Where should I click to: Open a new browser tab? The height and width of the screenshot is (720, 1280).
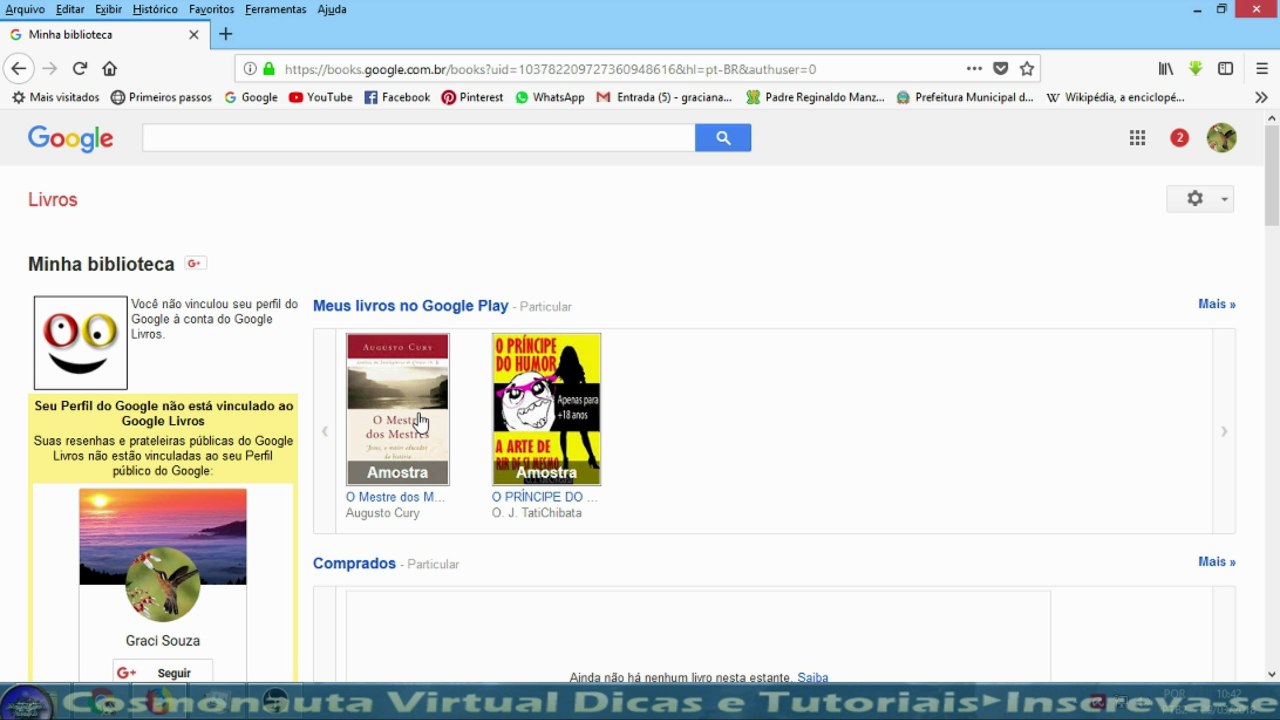pos(226,34)
